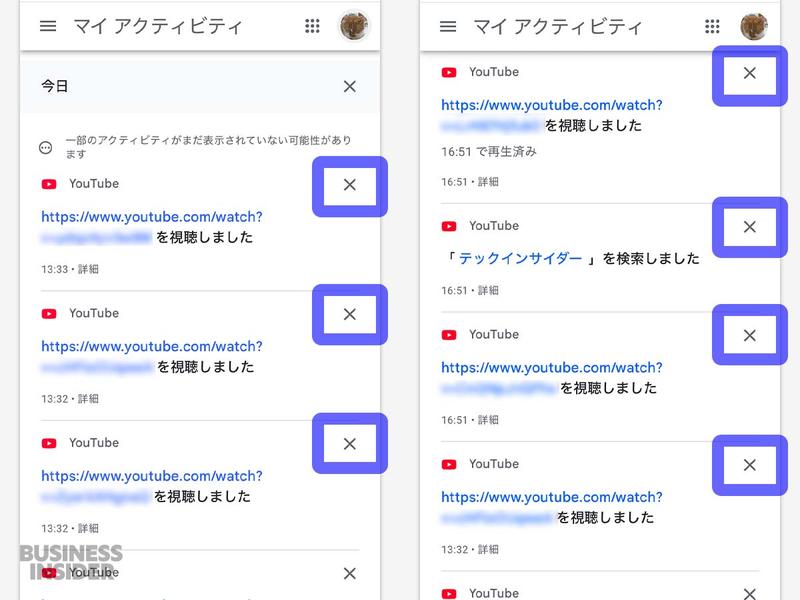The height and width of the screenshot is (600, 800).
Task: Open the account avatar on the right screen
Action: pos(754,26)
